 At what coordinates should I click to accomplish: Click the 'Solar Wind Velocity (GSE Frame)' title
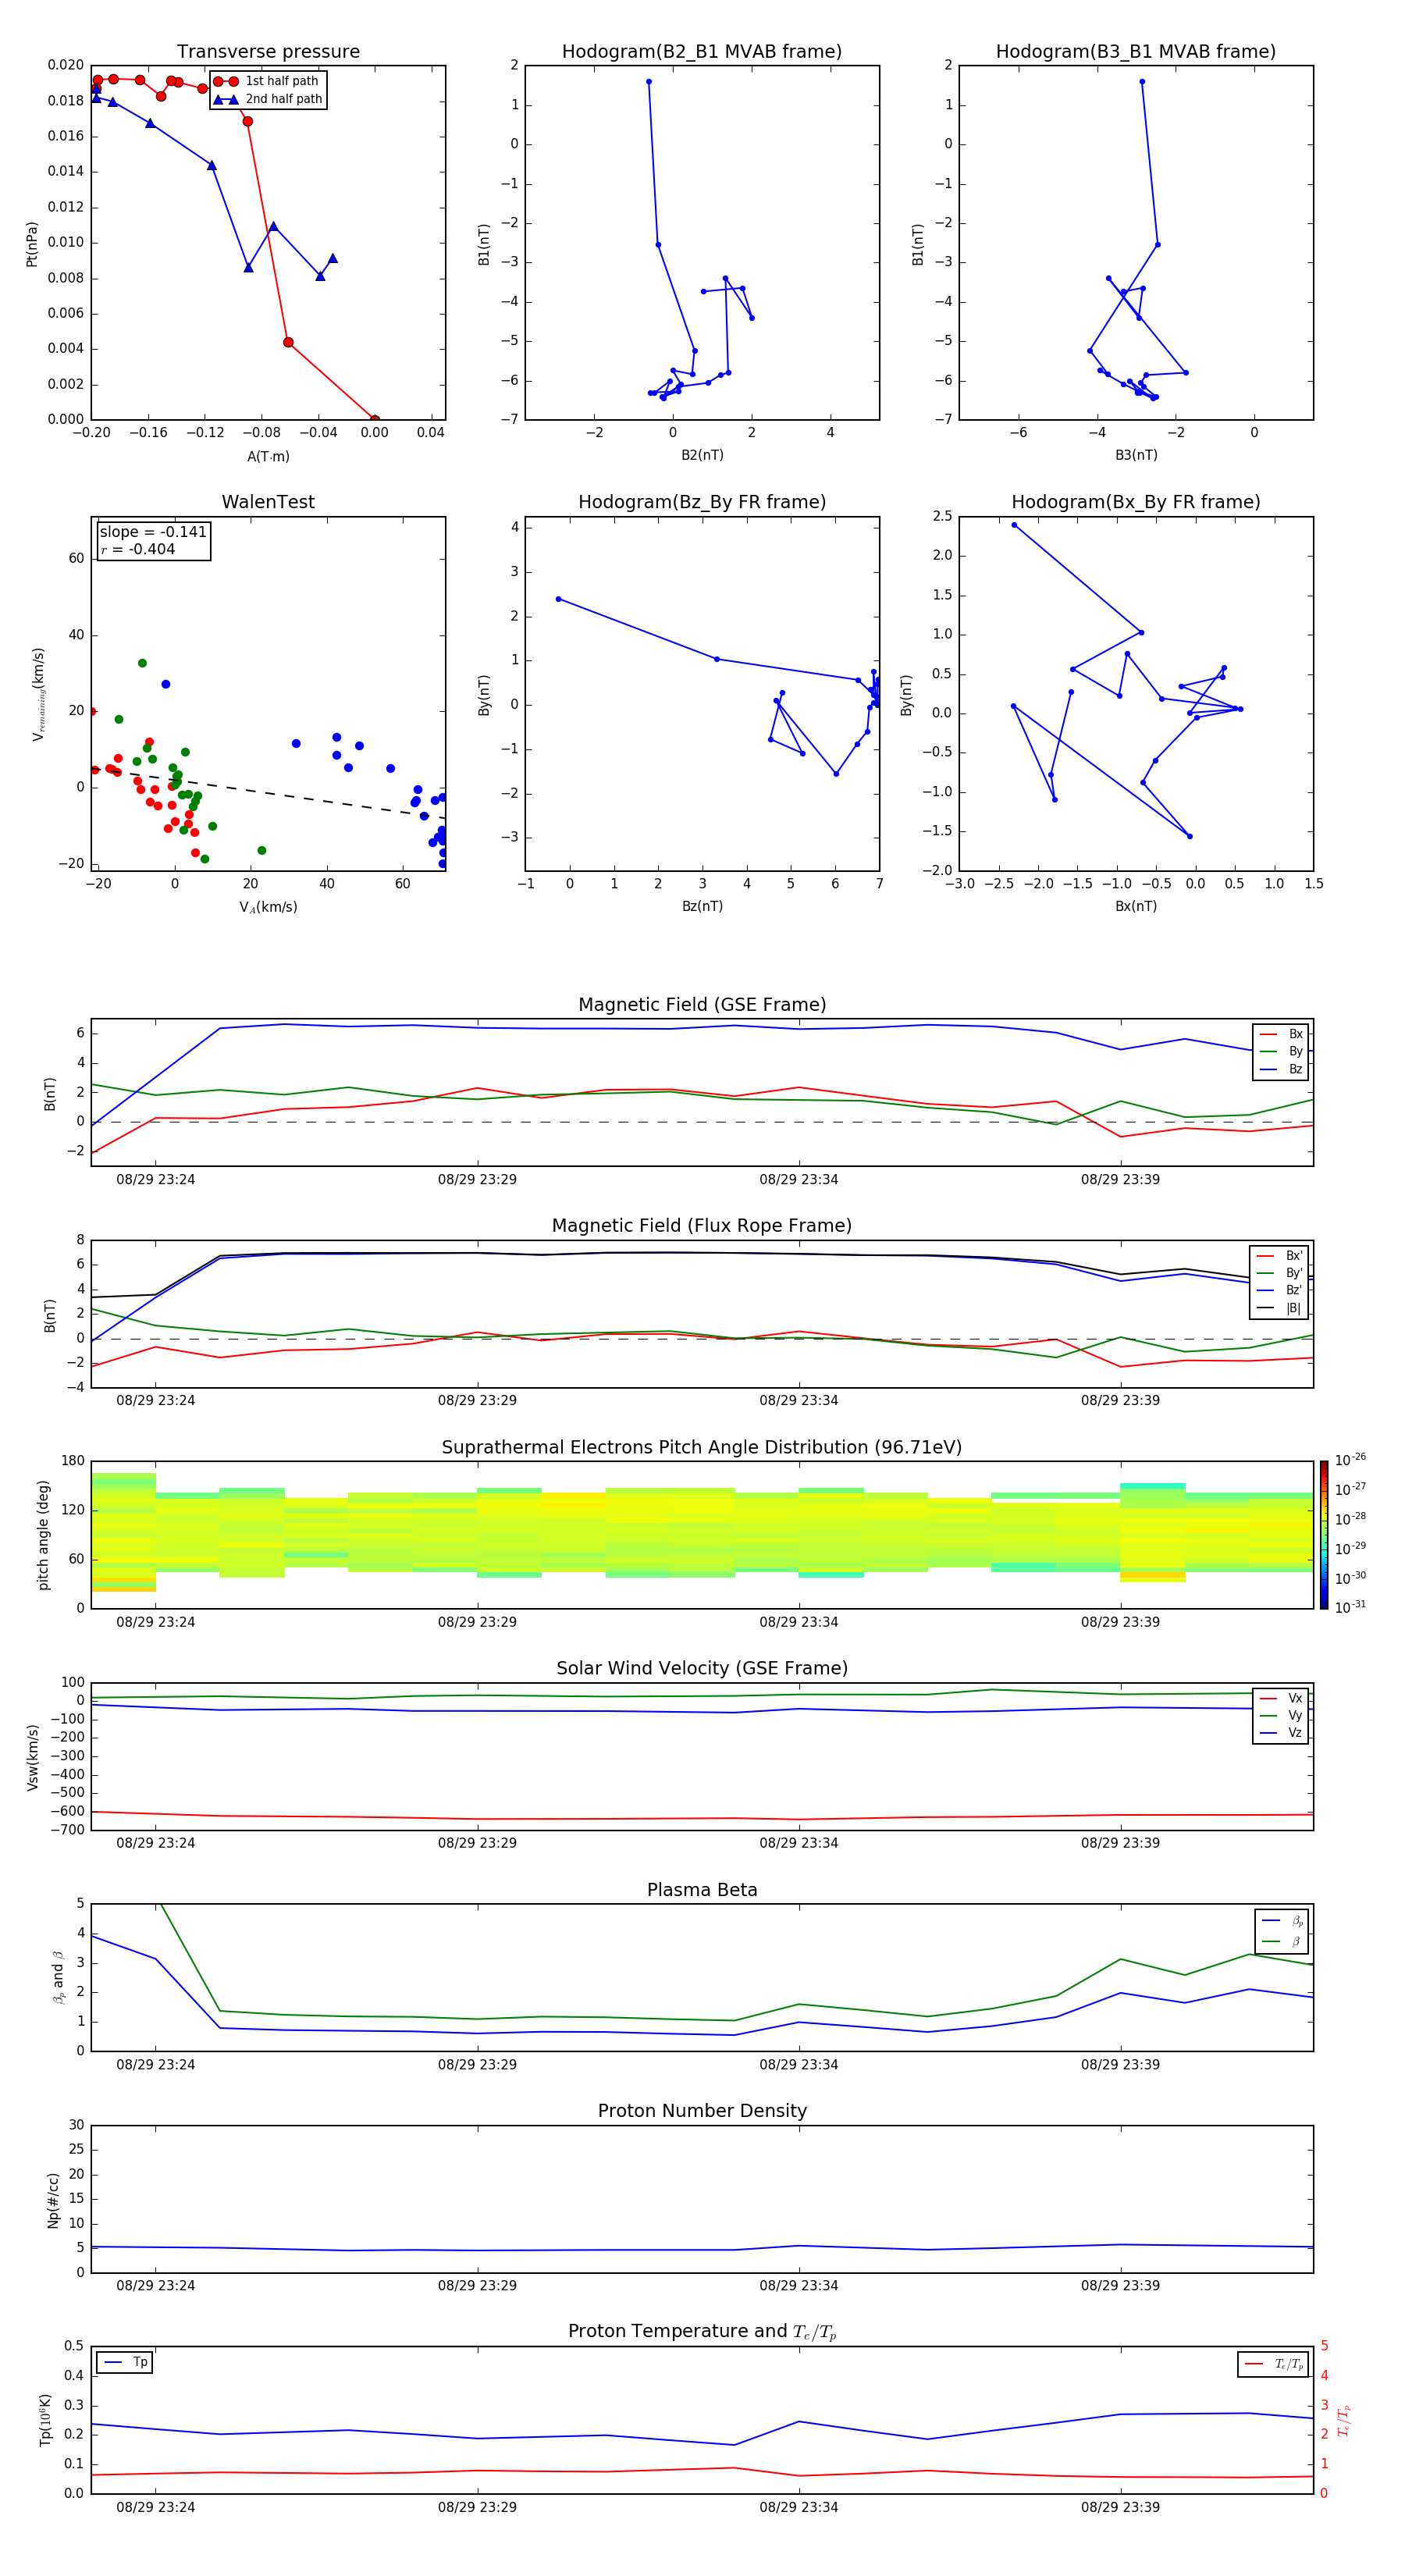702,1668
